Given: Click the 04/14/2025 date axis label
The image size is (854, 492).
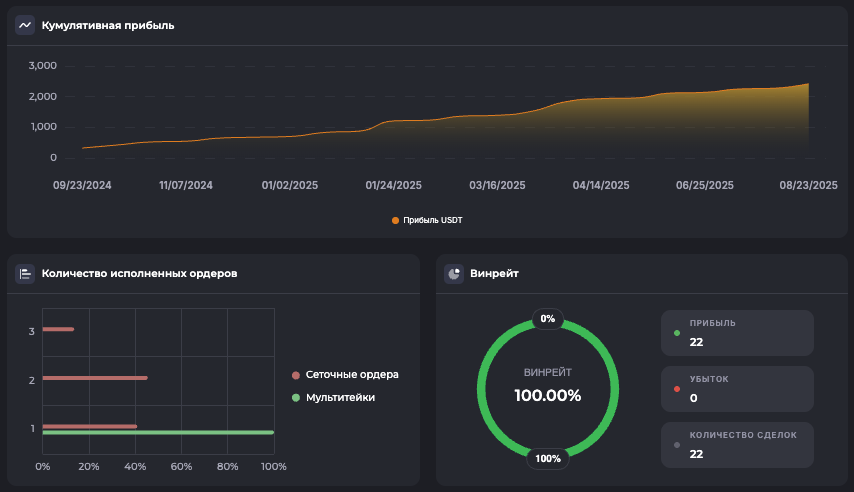Looking at the screenshot, I should click(x=601, y=186).
